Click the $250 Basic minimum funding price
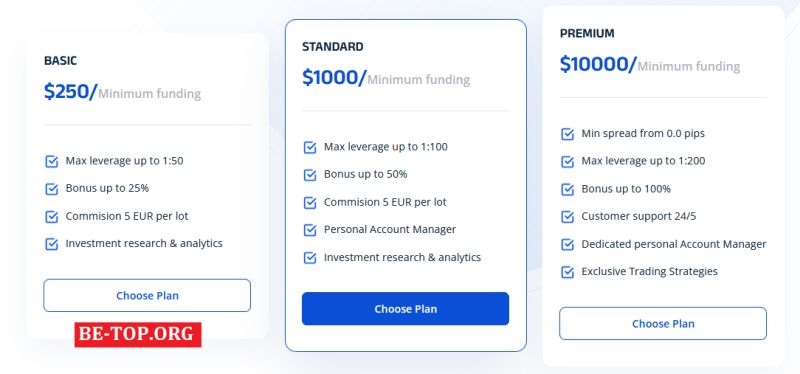Screen dimensions: 800x374 (70, 91)
